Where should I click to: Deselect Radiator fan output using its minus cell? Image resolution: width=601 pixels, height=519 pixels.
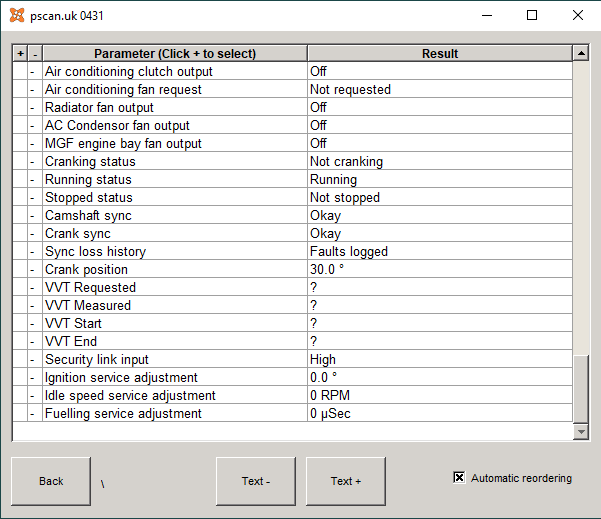coord(35,107)
